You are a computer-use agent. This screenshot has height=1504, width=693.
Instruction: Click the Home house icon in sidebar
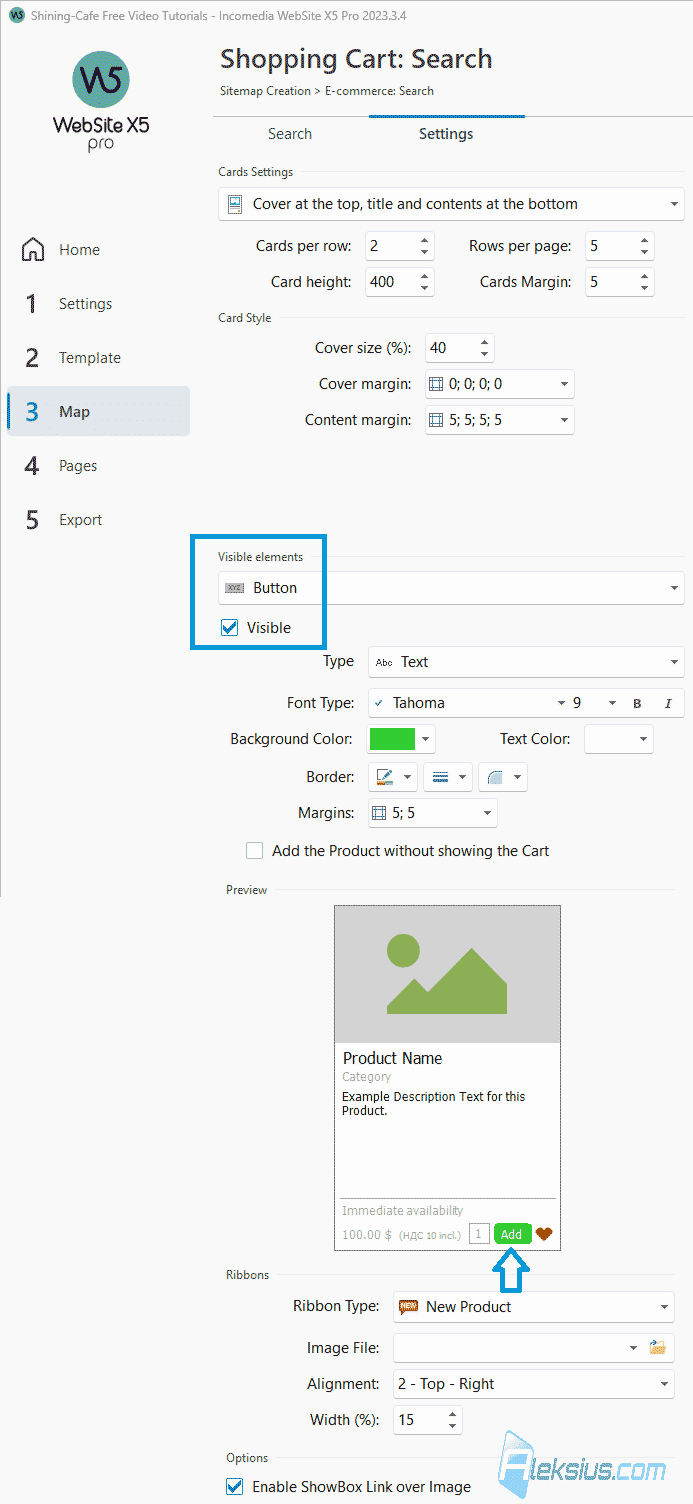(33, 249)
